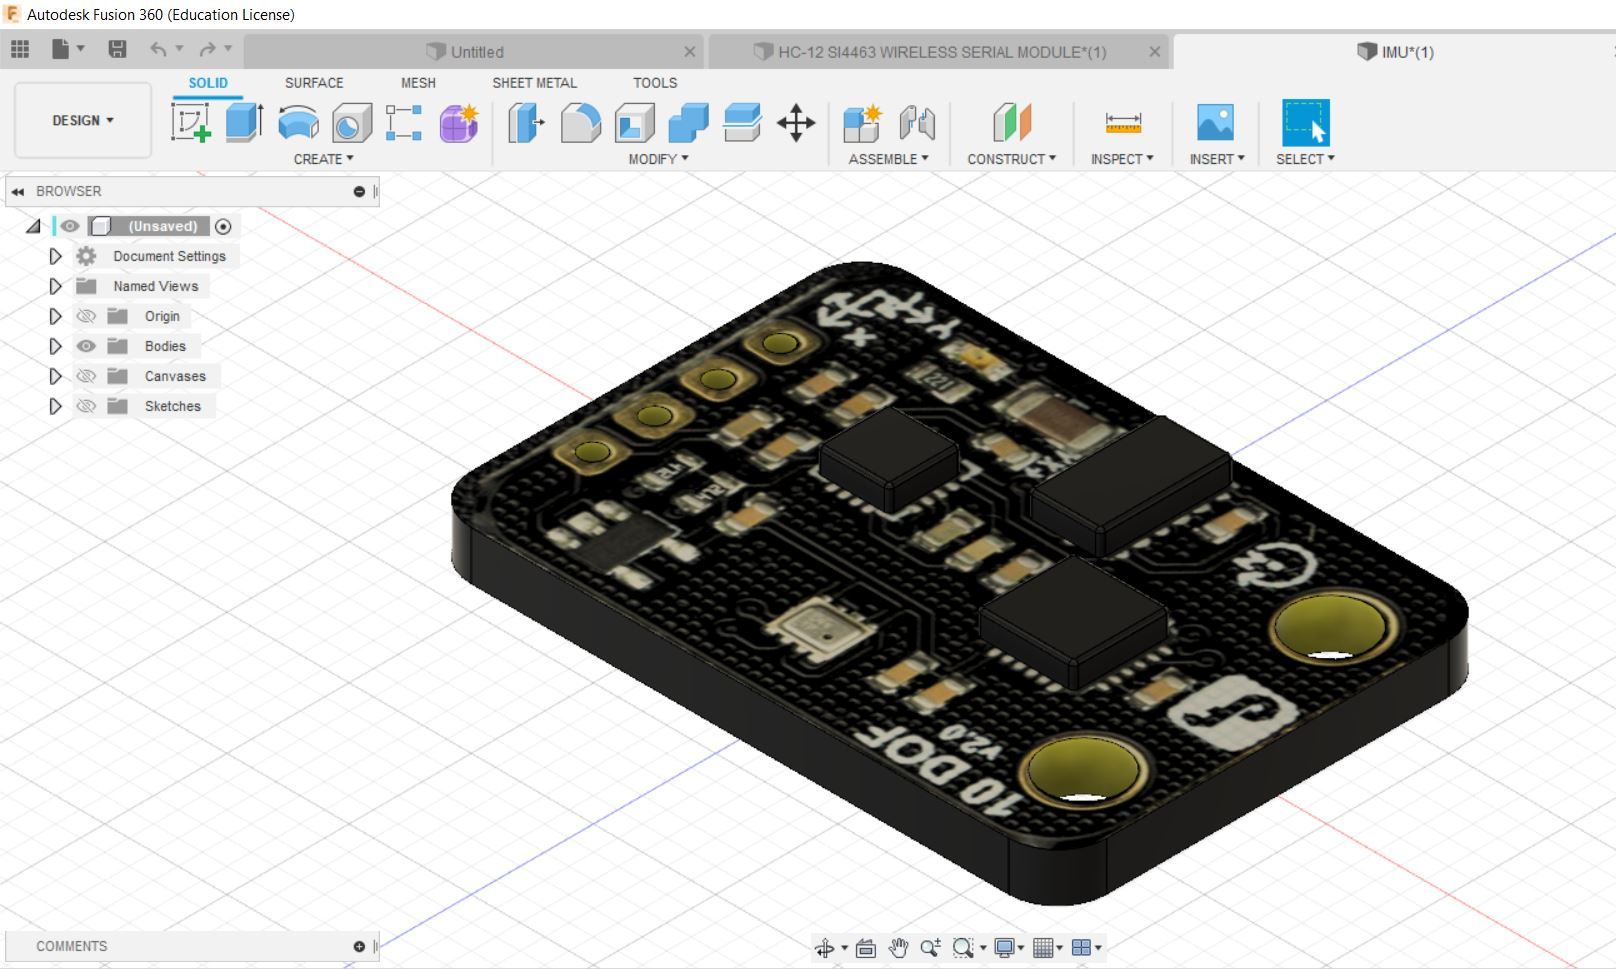Click the Pan hand icon
Screen dimensions: 1616x969
point(898,948)
